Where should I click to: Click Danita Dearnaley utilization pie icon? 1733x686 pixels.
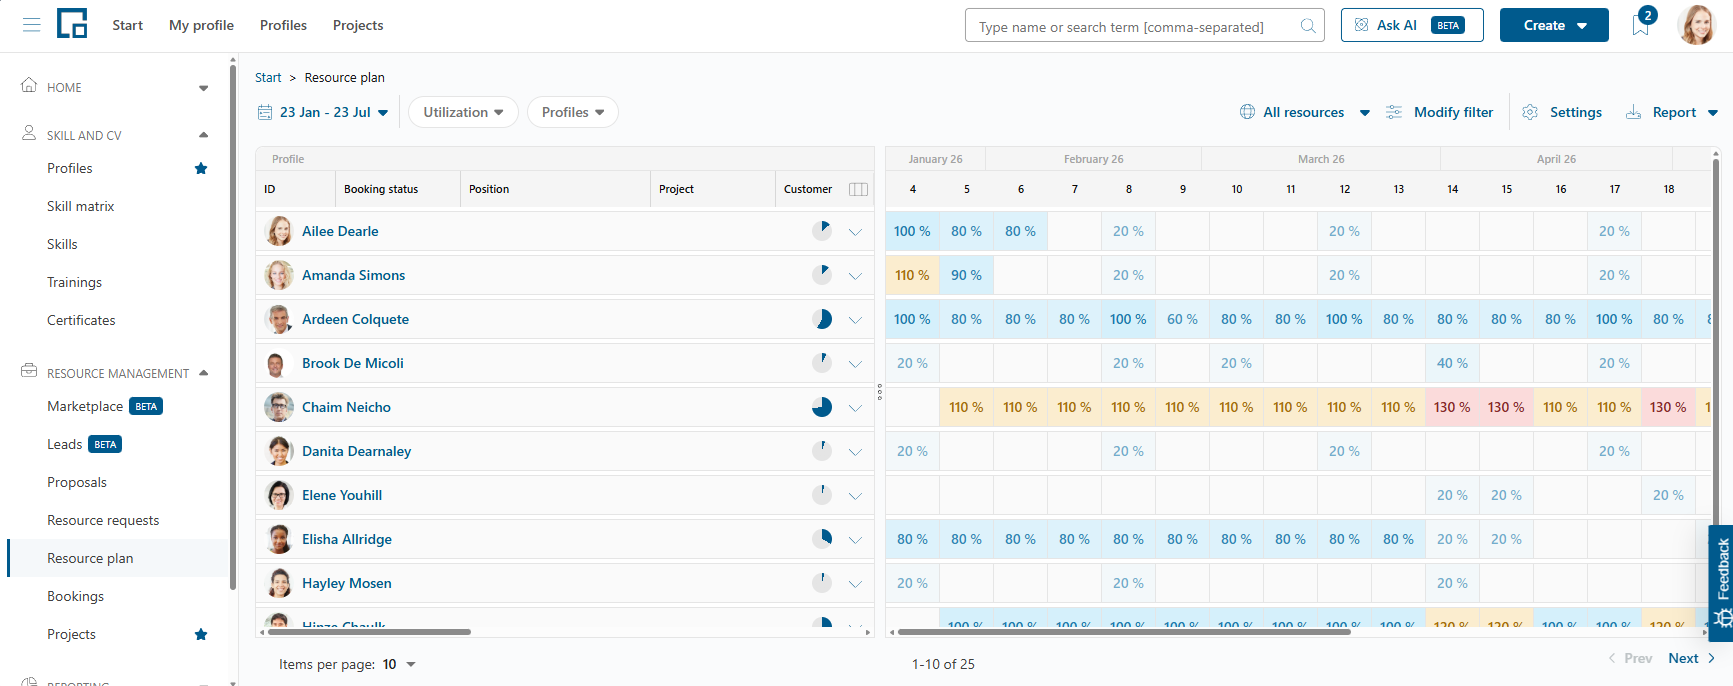(822, 451)
